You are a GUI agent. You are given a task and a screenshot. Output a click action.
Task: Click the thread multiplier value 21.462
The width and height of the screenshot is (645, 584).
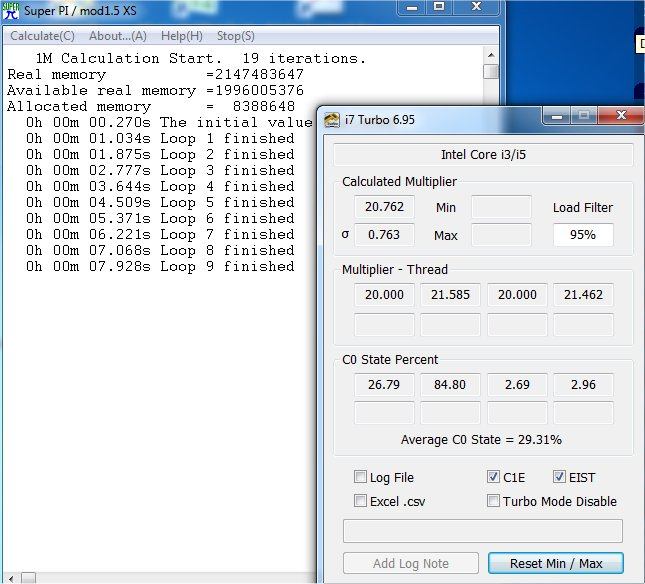pos(583,294)
